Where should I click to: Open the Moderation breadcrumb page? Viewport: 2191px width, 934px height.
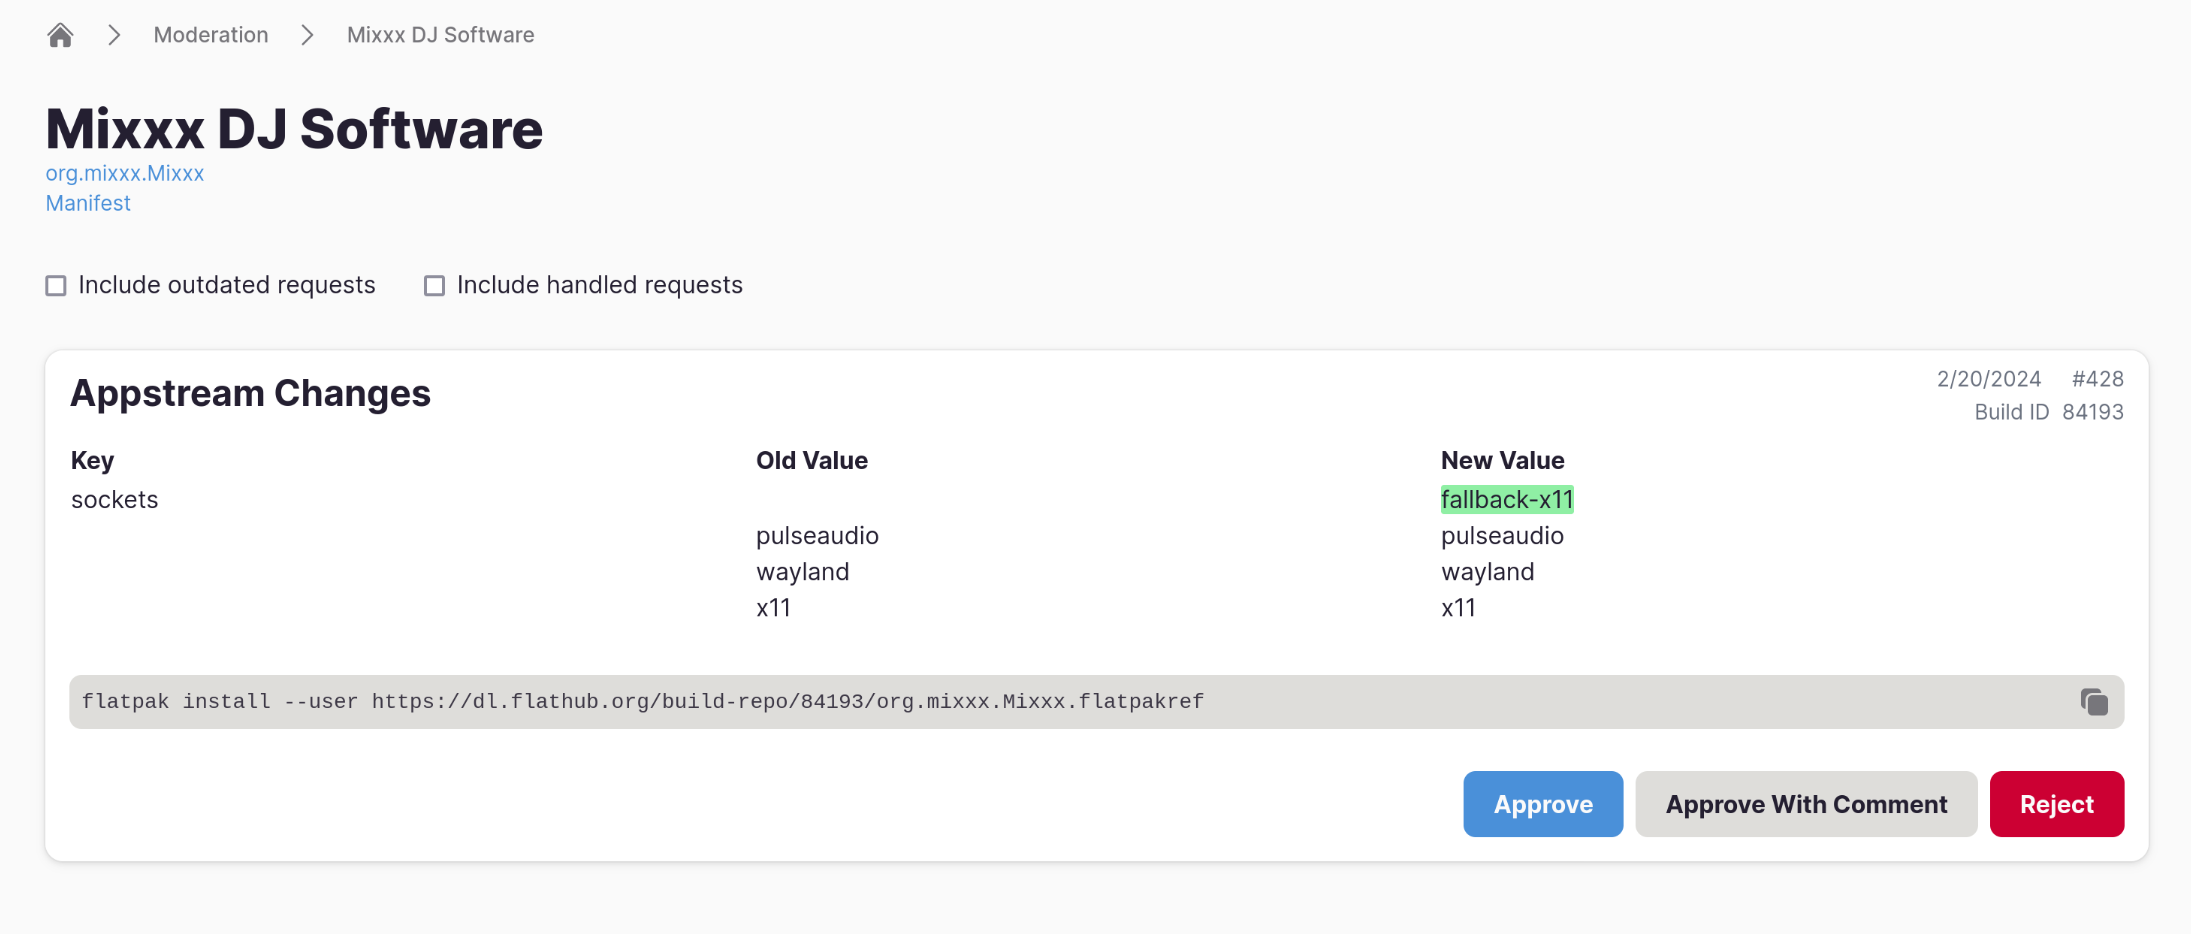pyautogui.click(x=210, y=34)
